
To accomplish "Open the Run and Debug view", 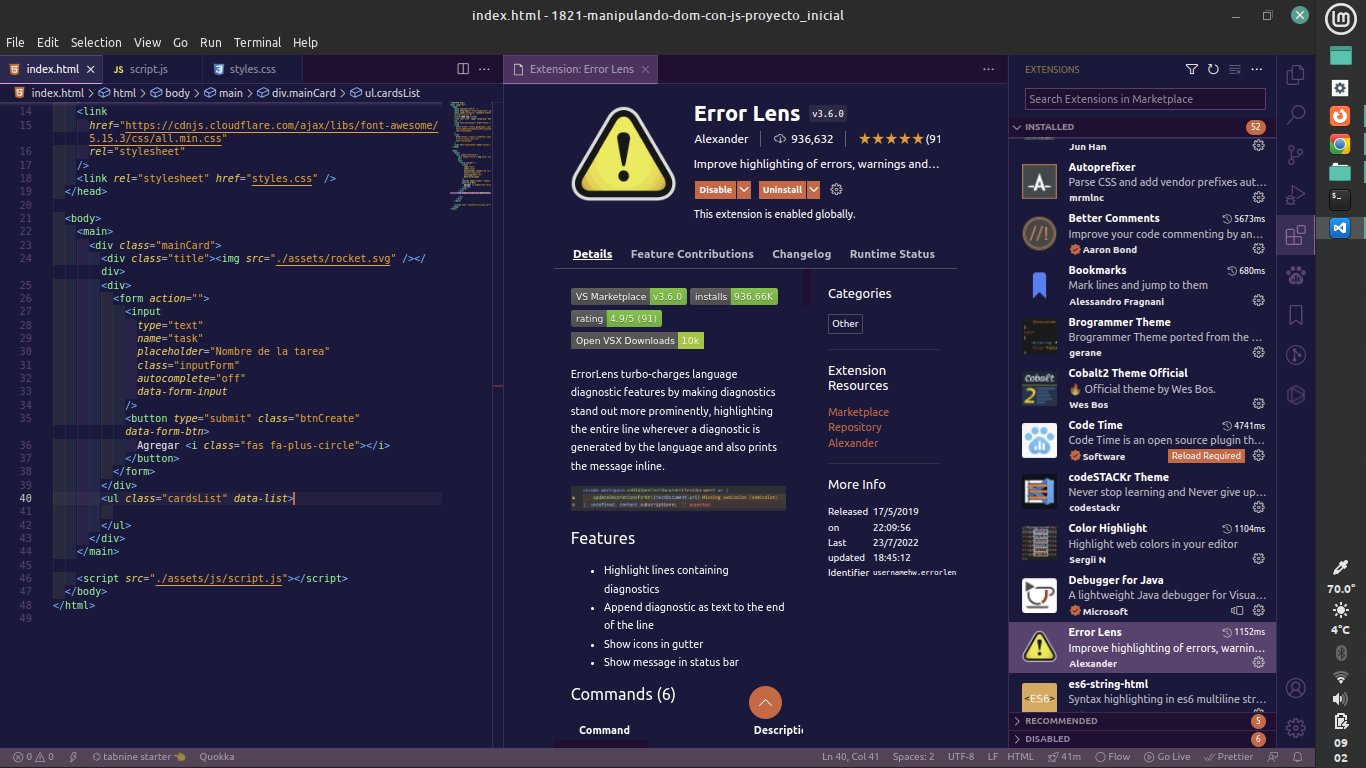I will 1295,195.
